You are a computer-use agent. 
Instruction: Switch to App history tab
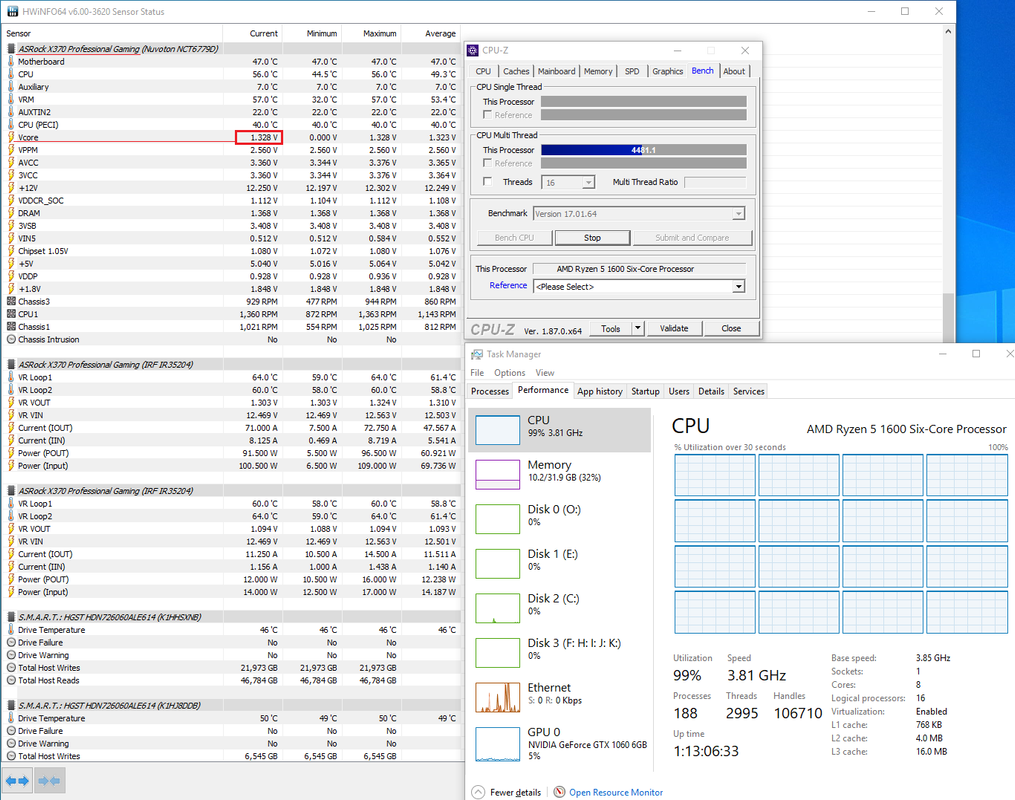pyautogui.click(x=600, y=392)
